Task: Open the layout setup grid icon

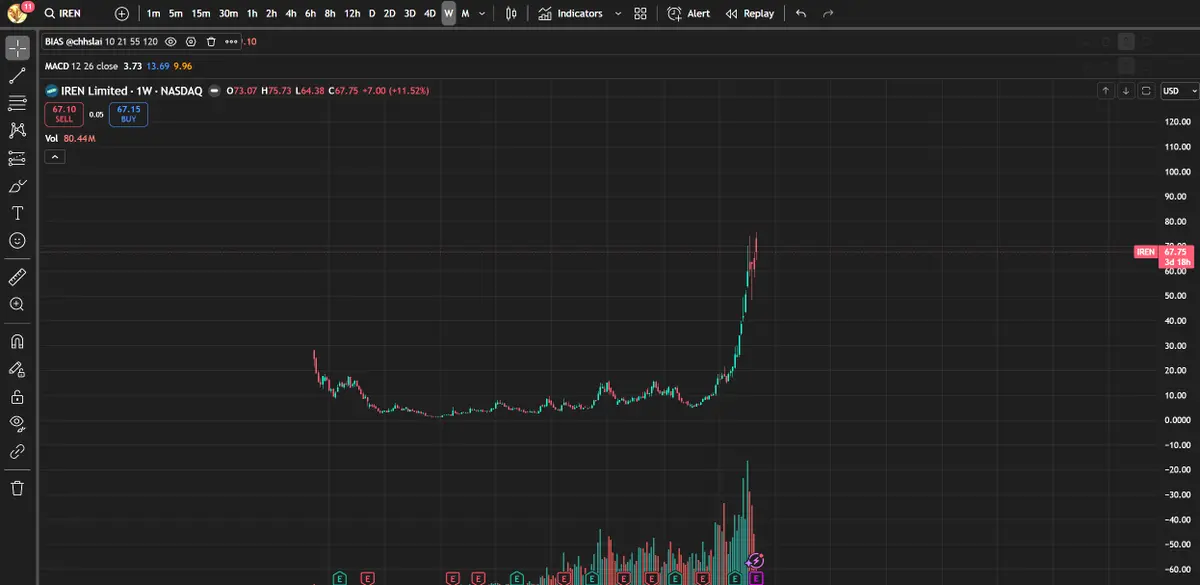Action: (x=640, y=14)
